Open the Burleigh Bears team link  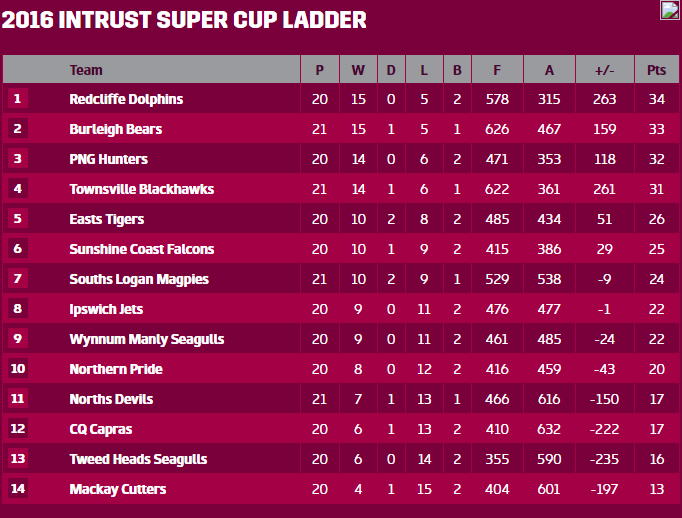point(115,129)
